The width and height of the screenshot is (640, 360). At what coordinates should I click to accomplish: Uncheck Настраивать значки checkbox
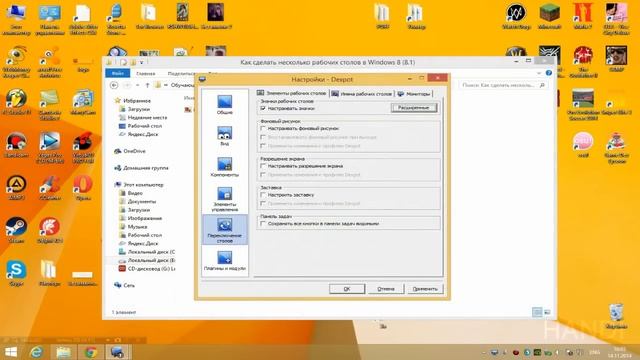click(263, 108)
